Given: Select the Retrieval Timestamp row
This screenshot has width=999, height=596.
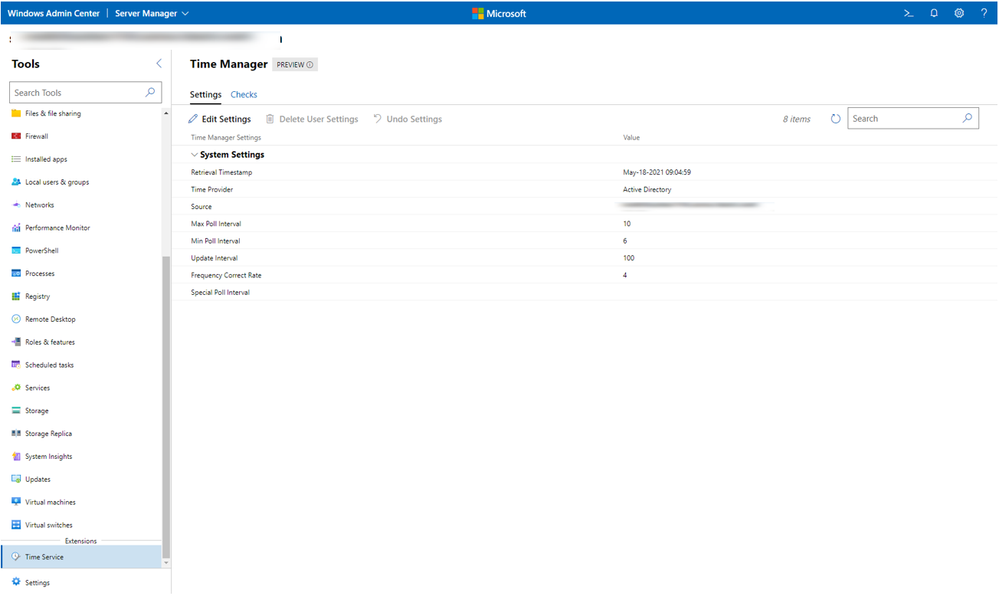Looking at the screenshot, I should tap(585, 172).
